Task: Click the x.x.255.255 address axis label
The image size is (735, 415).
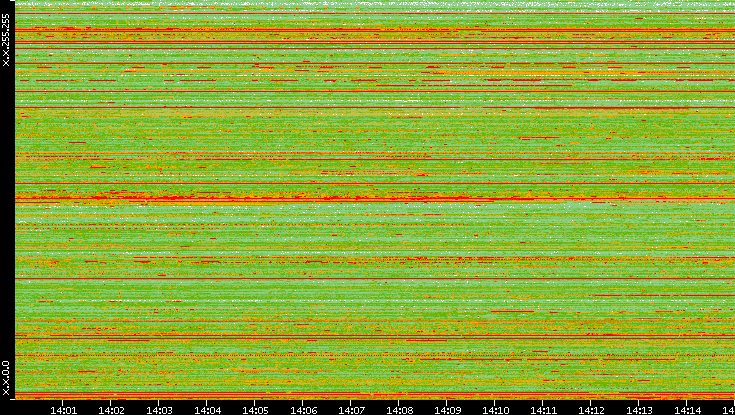Action: (6, 40)
